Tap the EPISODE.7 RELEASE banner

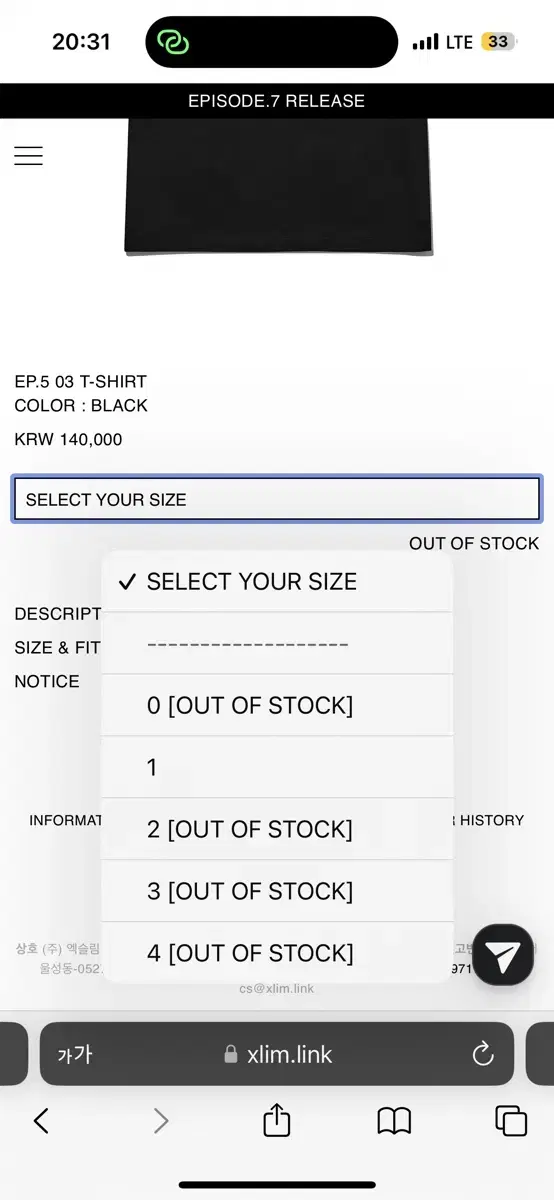click(277, 101)
